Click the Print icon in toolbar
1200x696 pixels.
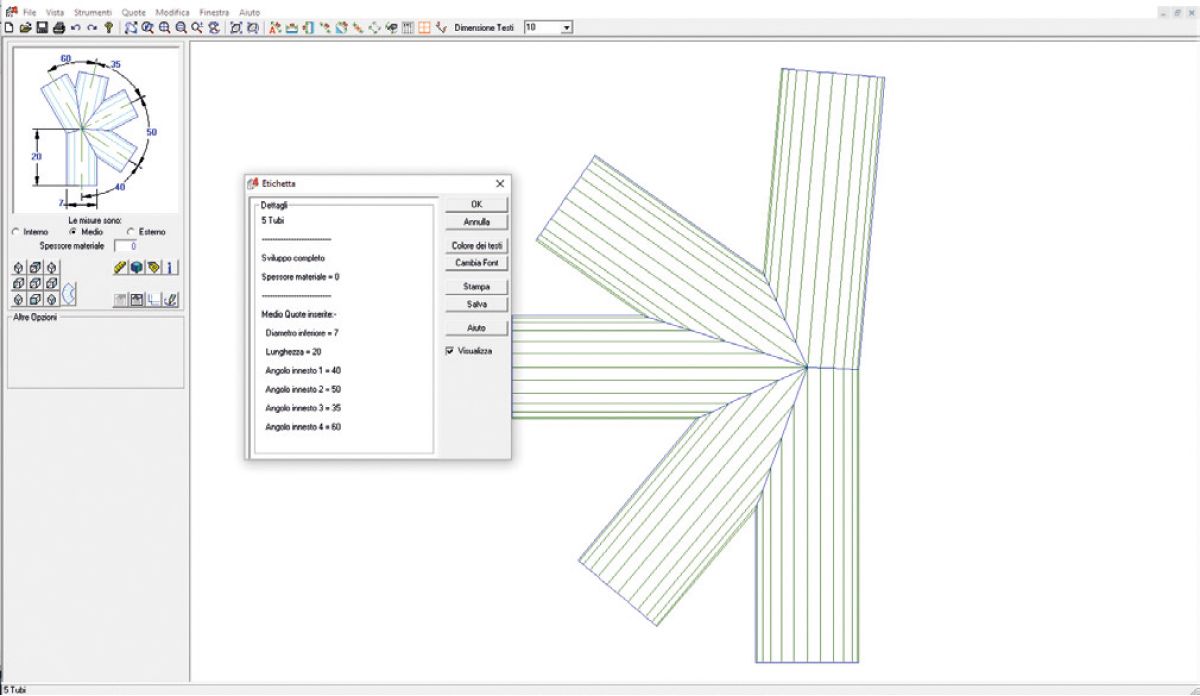tap(59, 28)
